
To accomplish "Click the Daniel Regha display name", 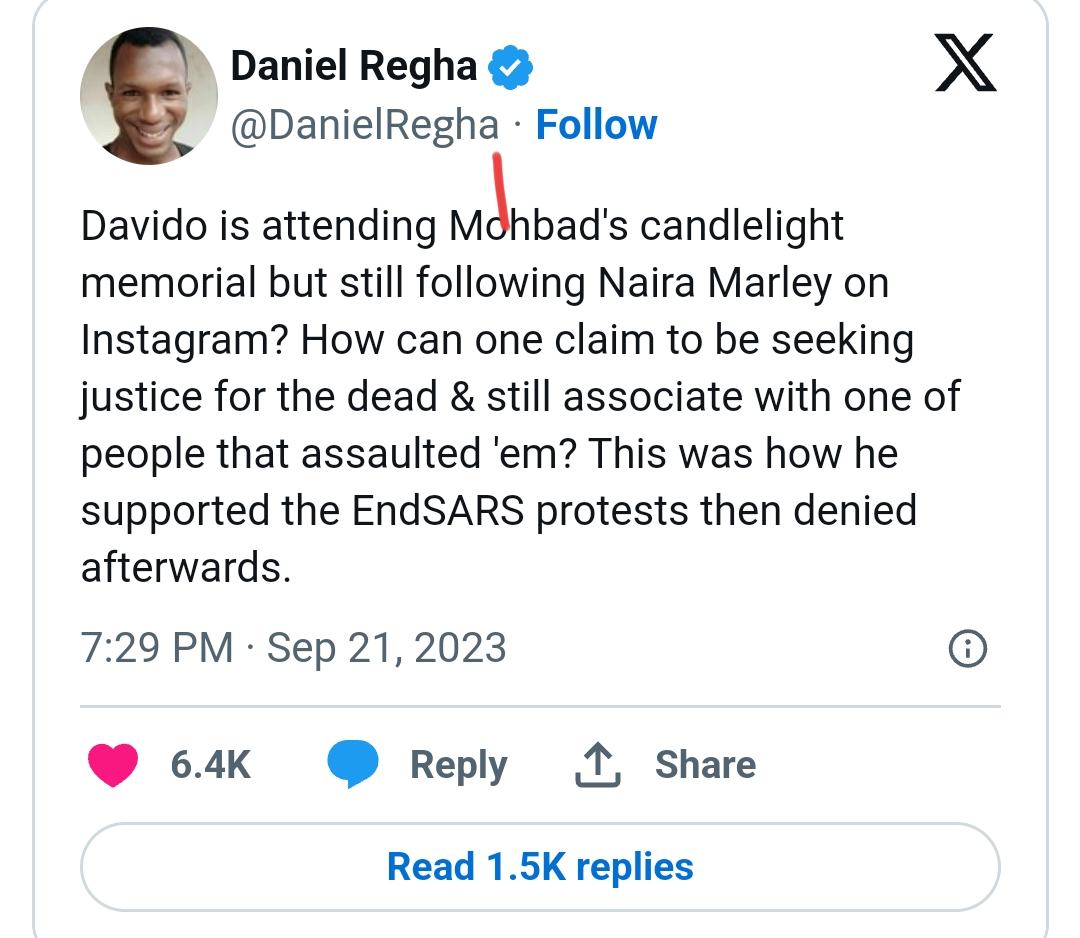I will pos(354,67).
